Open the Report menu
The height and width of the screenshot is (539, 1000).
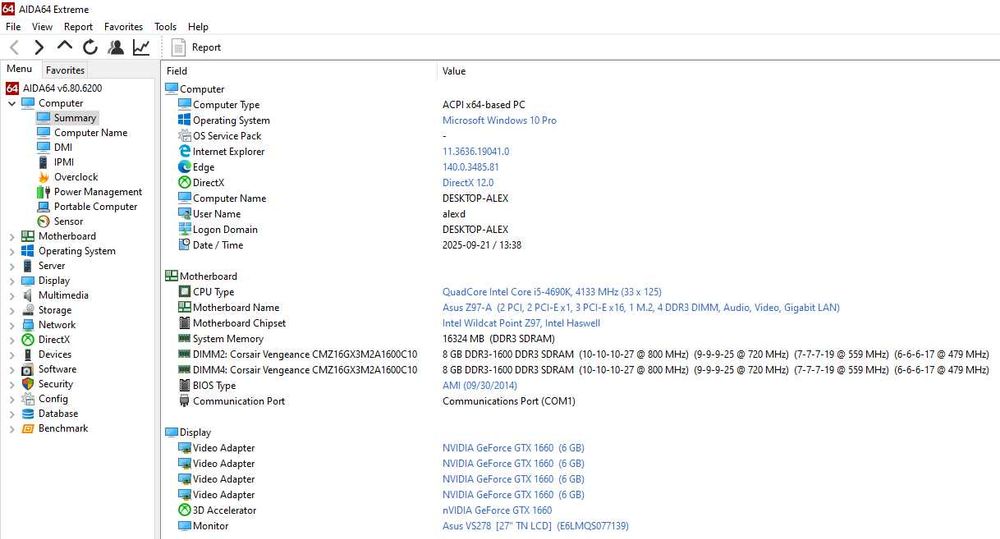(78, 27)
